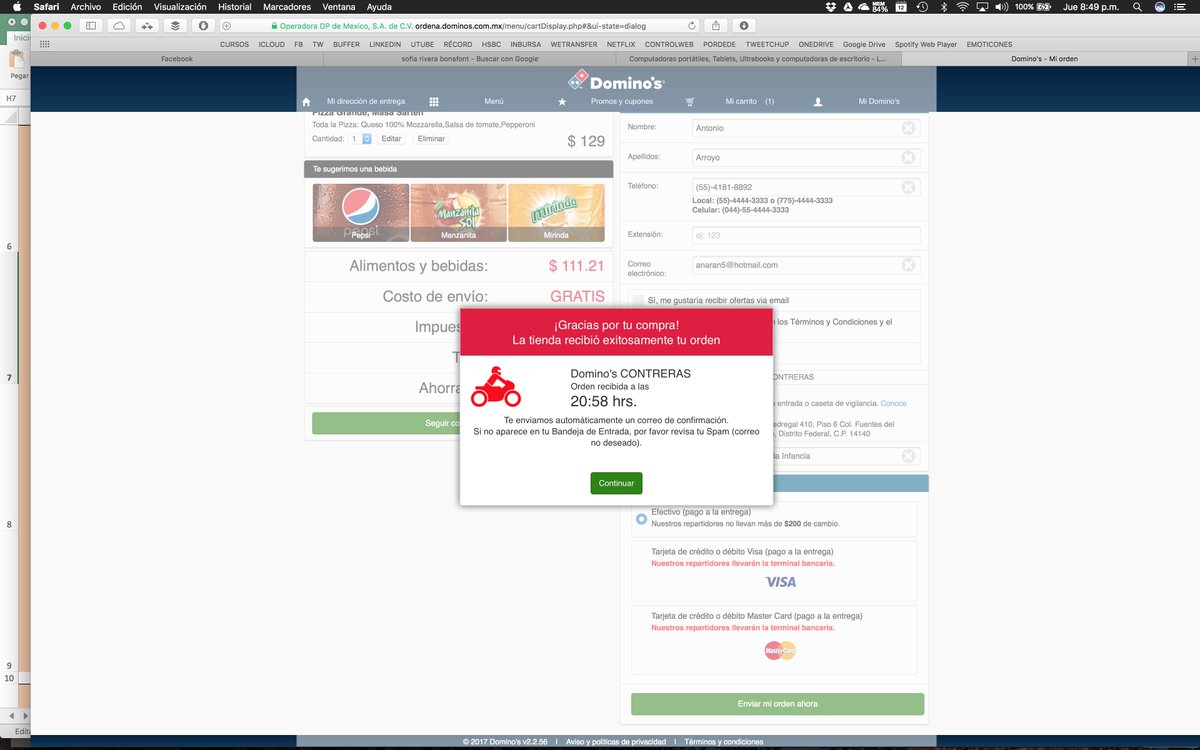Clear the Teléfono field with its X
The image size is (1200, 750).
pyautogui.click(x=908, y=187)
